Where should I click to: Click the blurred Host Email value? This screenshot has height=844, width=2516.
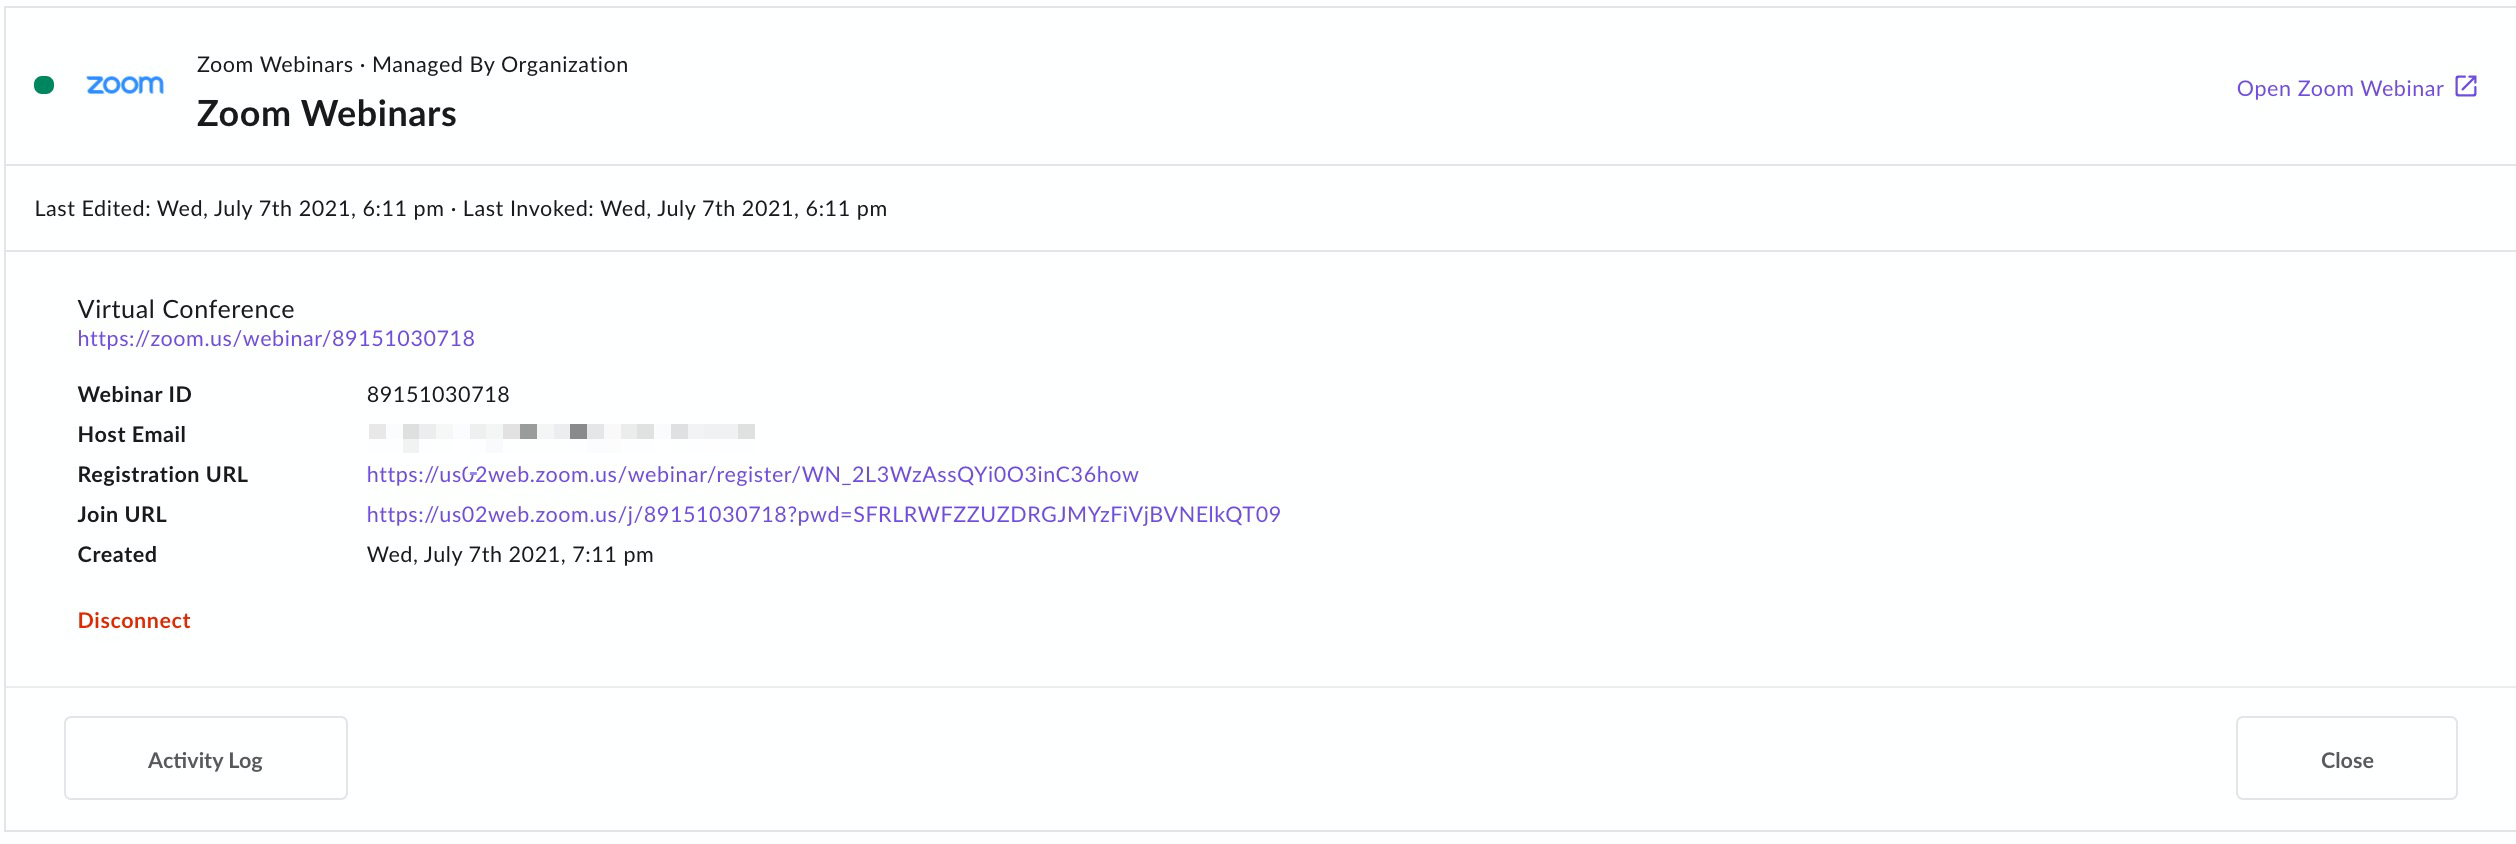pos(561,433)
